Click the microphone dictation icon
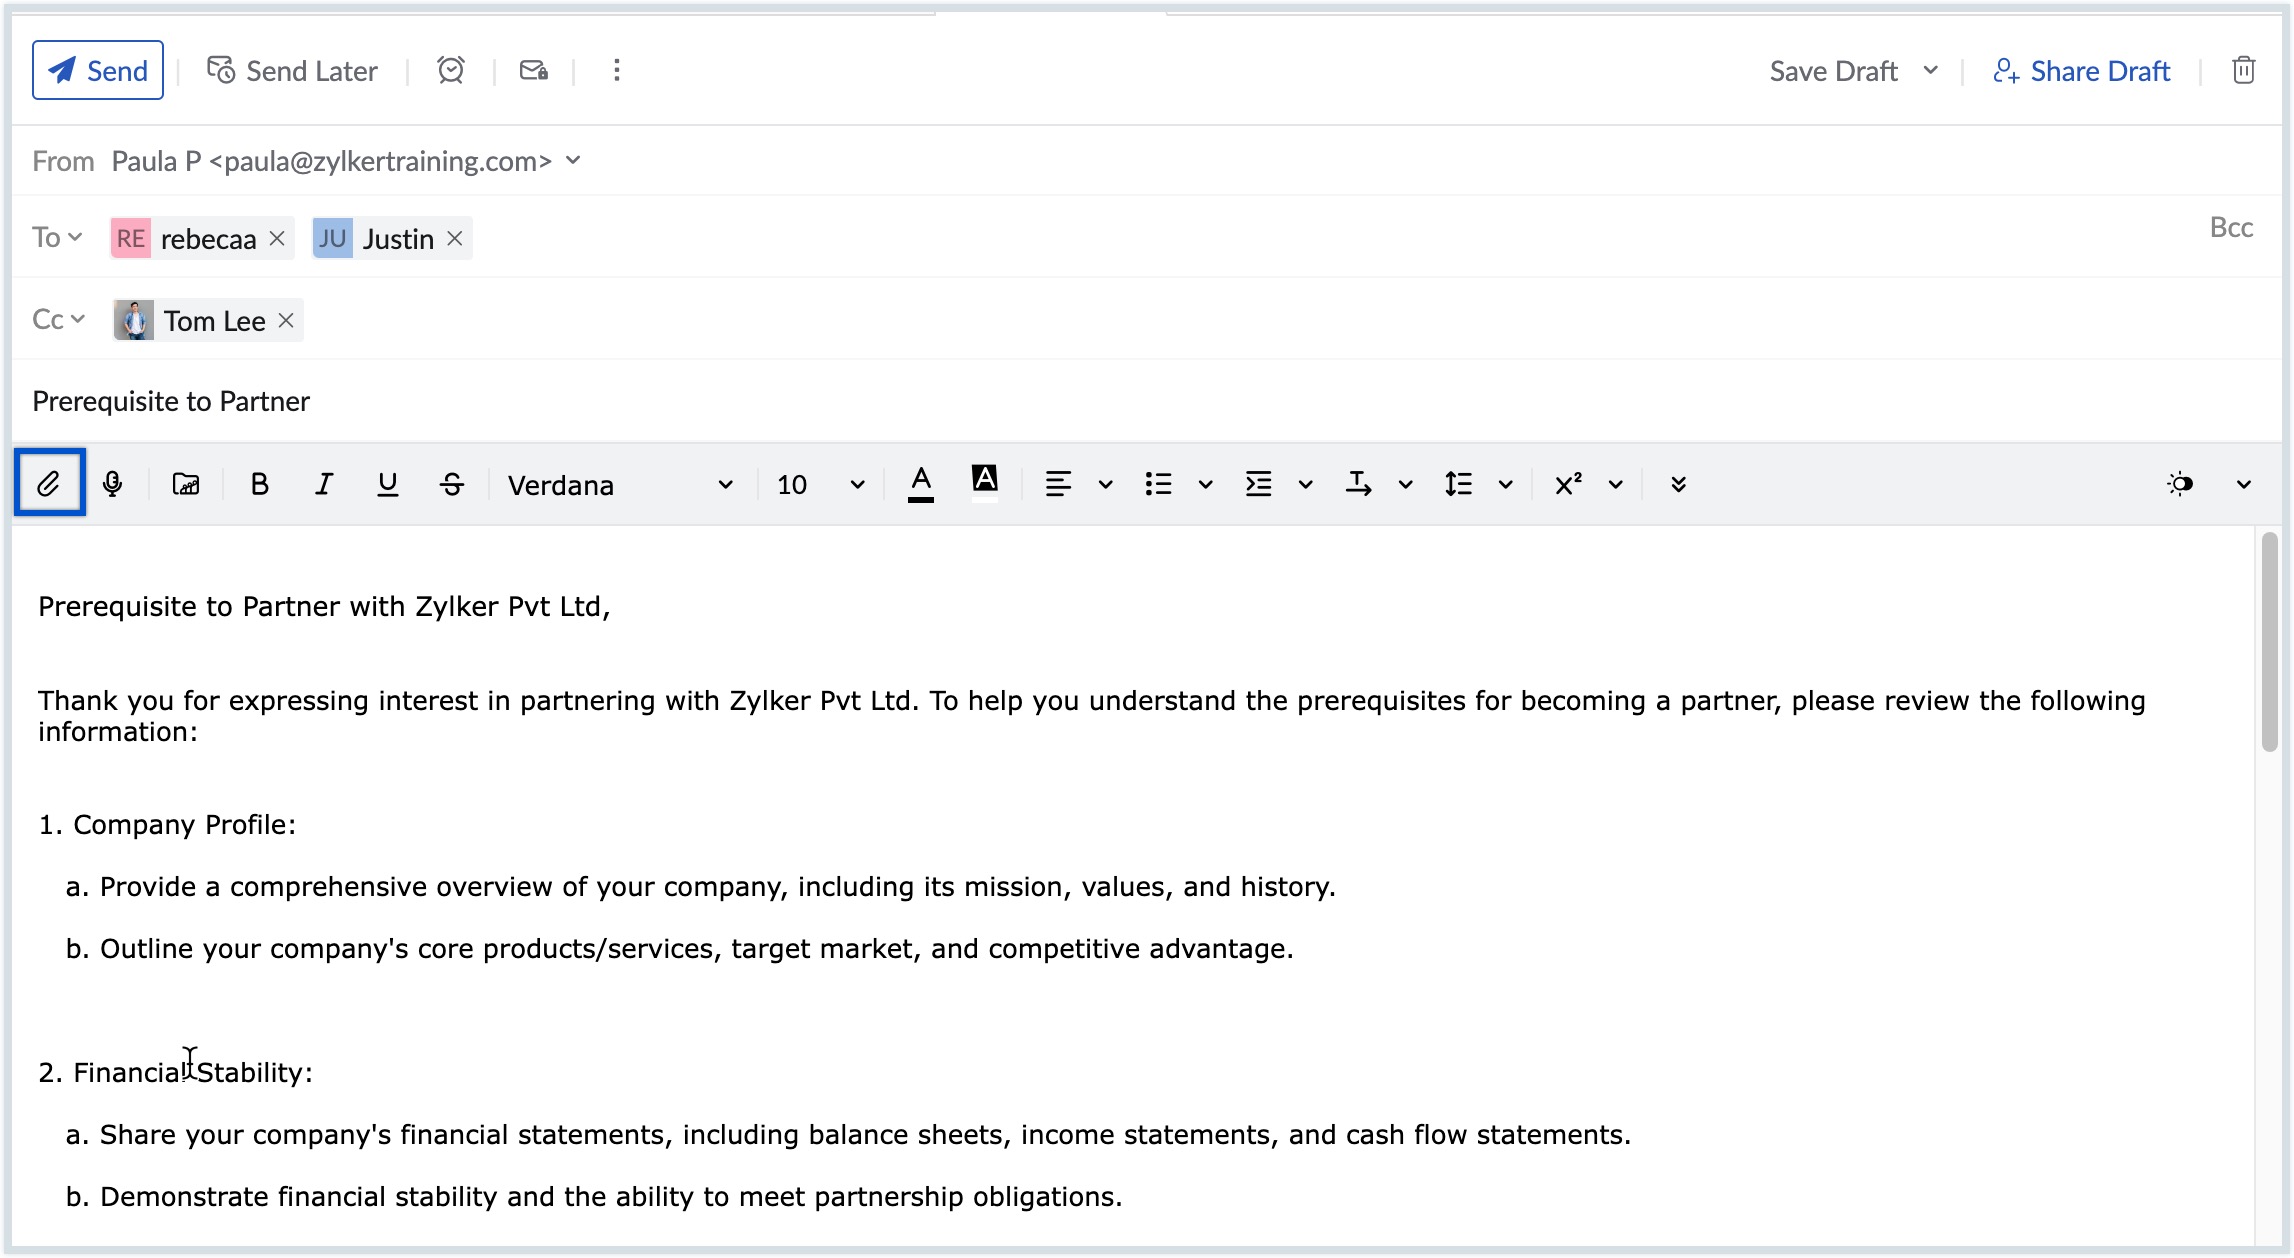This screenshot has height=1258, width=2294. click(113, 483)
